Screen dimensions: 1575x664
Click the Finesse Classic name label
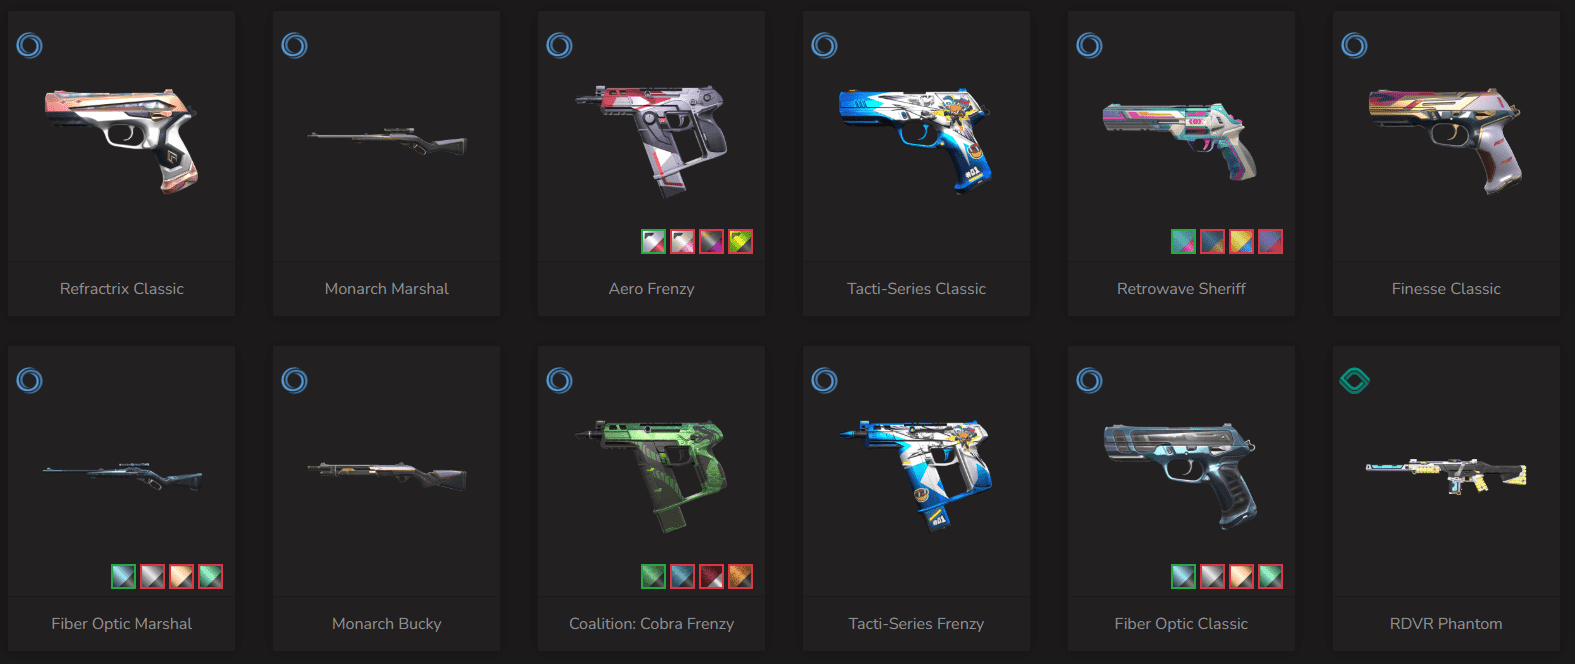[x=1446, y=289]
